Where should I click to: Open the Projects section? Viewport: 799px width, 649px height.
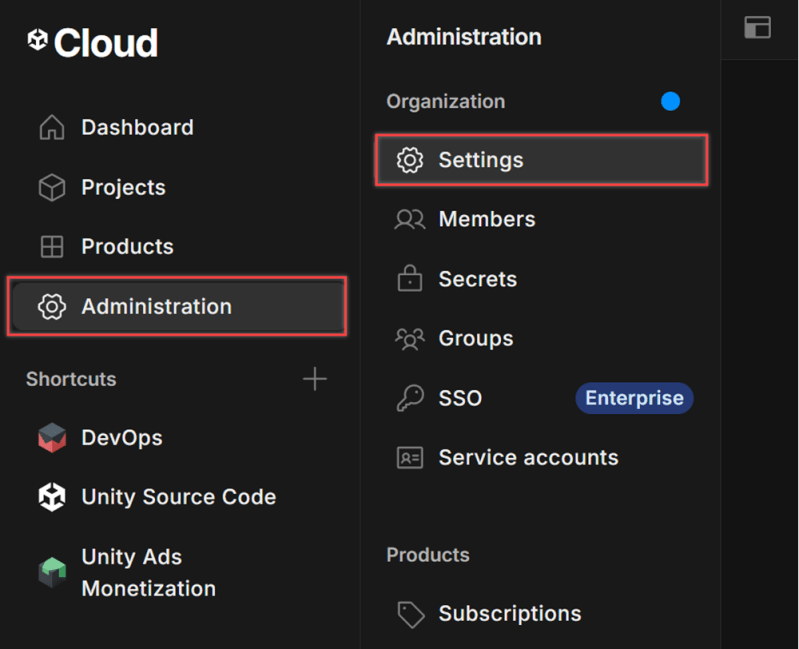[123, 188]
